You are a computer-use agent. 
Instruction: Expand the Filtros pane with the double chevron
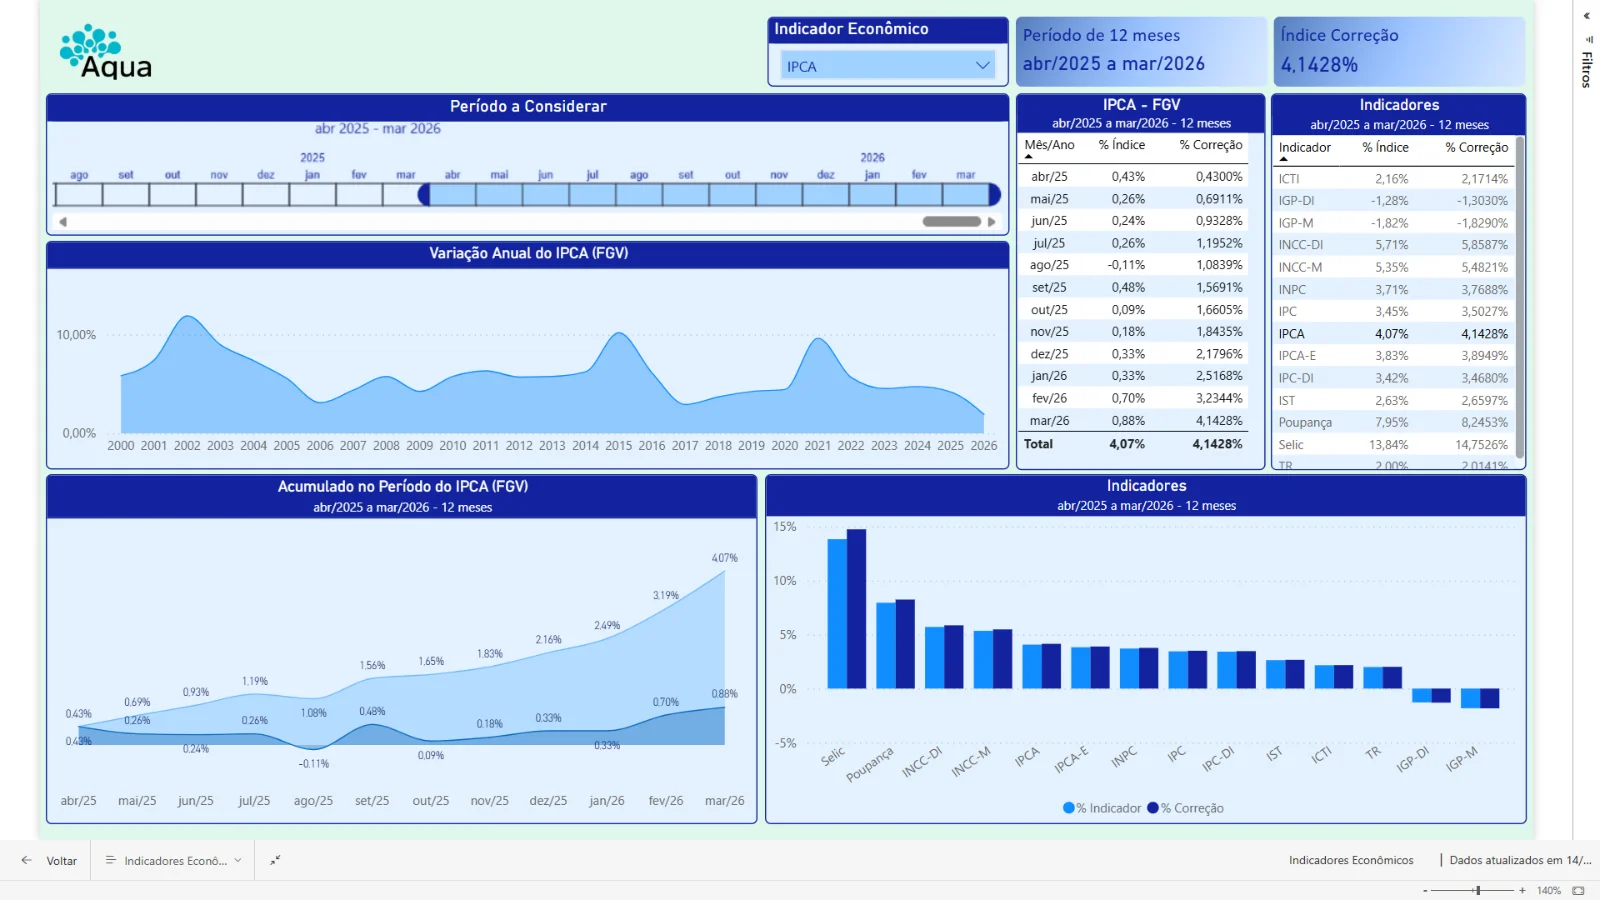coord(1586,16)
